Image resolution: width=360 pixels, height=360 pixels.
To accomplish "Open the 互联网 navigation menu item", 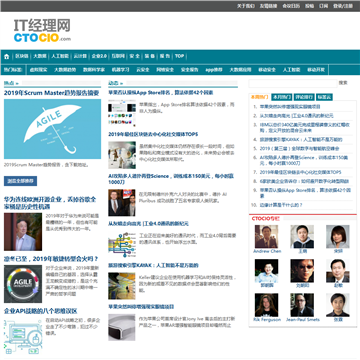I will pos(118,56).
